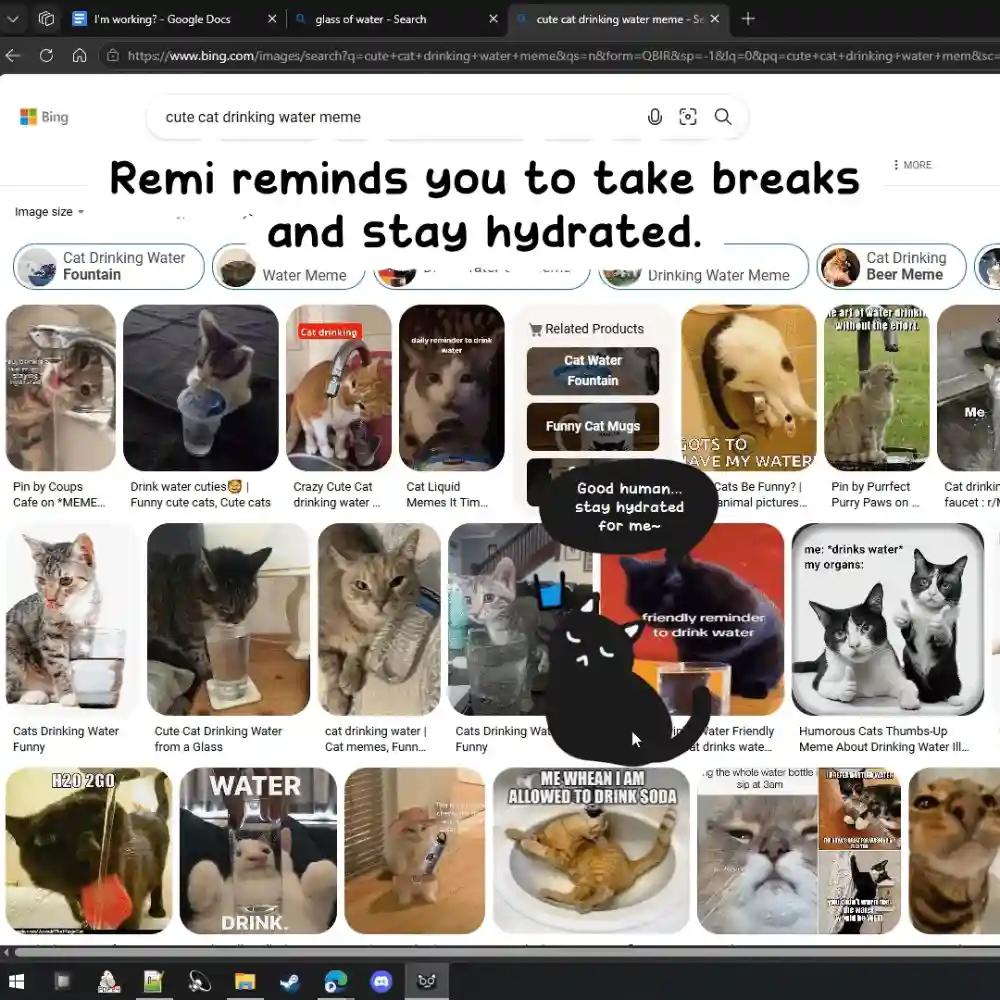
Task: Select Cat Drinking Beer Meme suggestion
Action: 892,266
